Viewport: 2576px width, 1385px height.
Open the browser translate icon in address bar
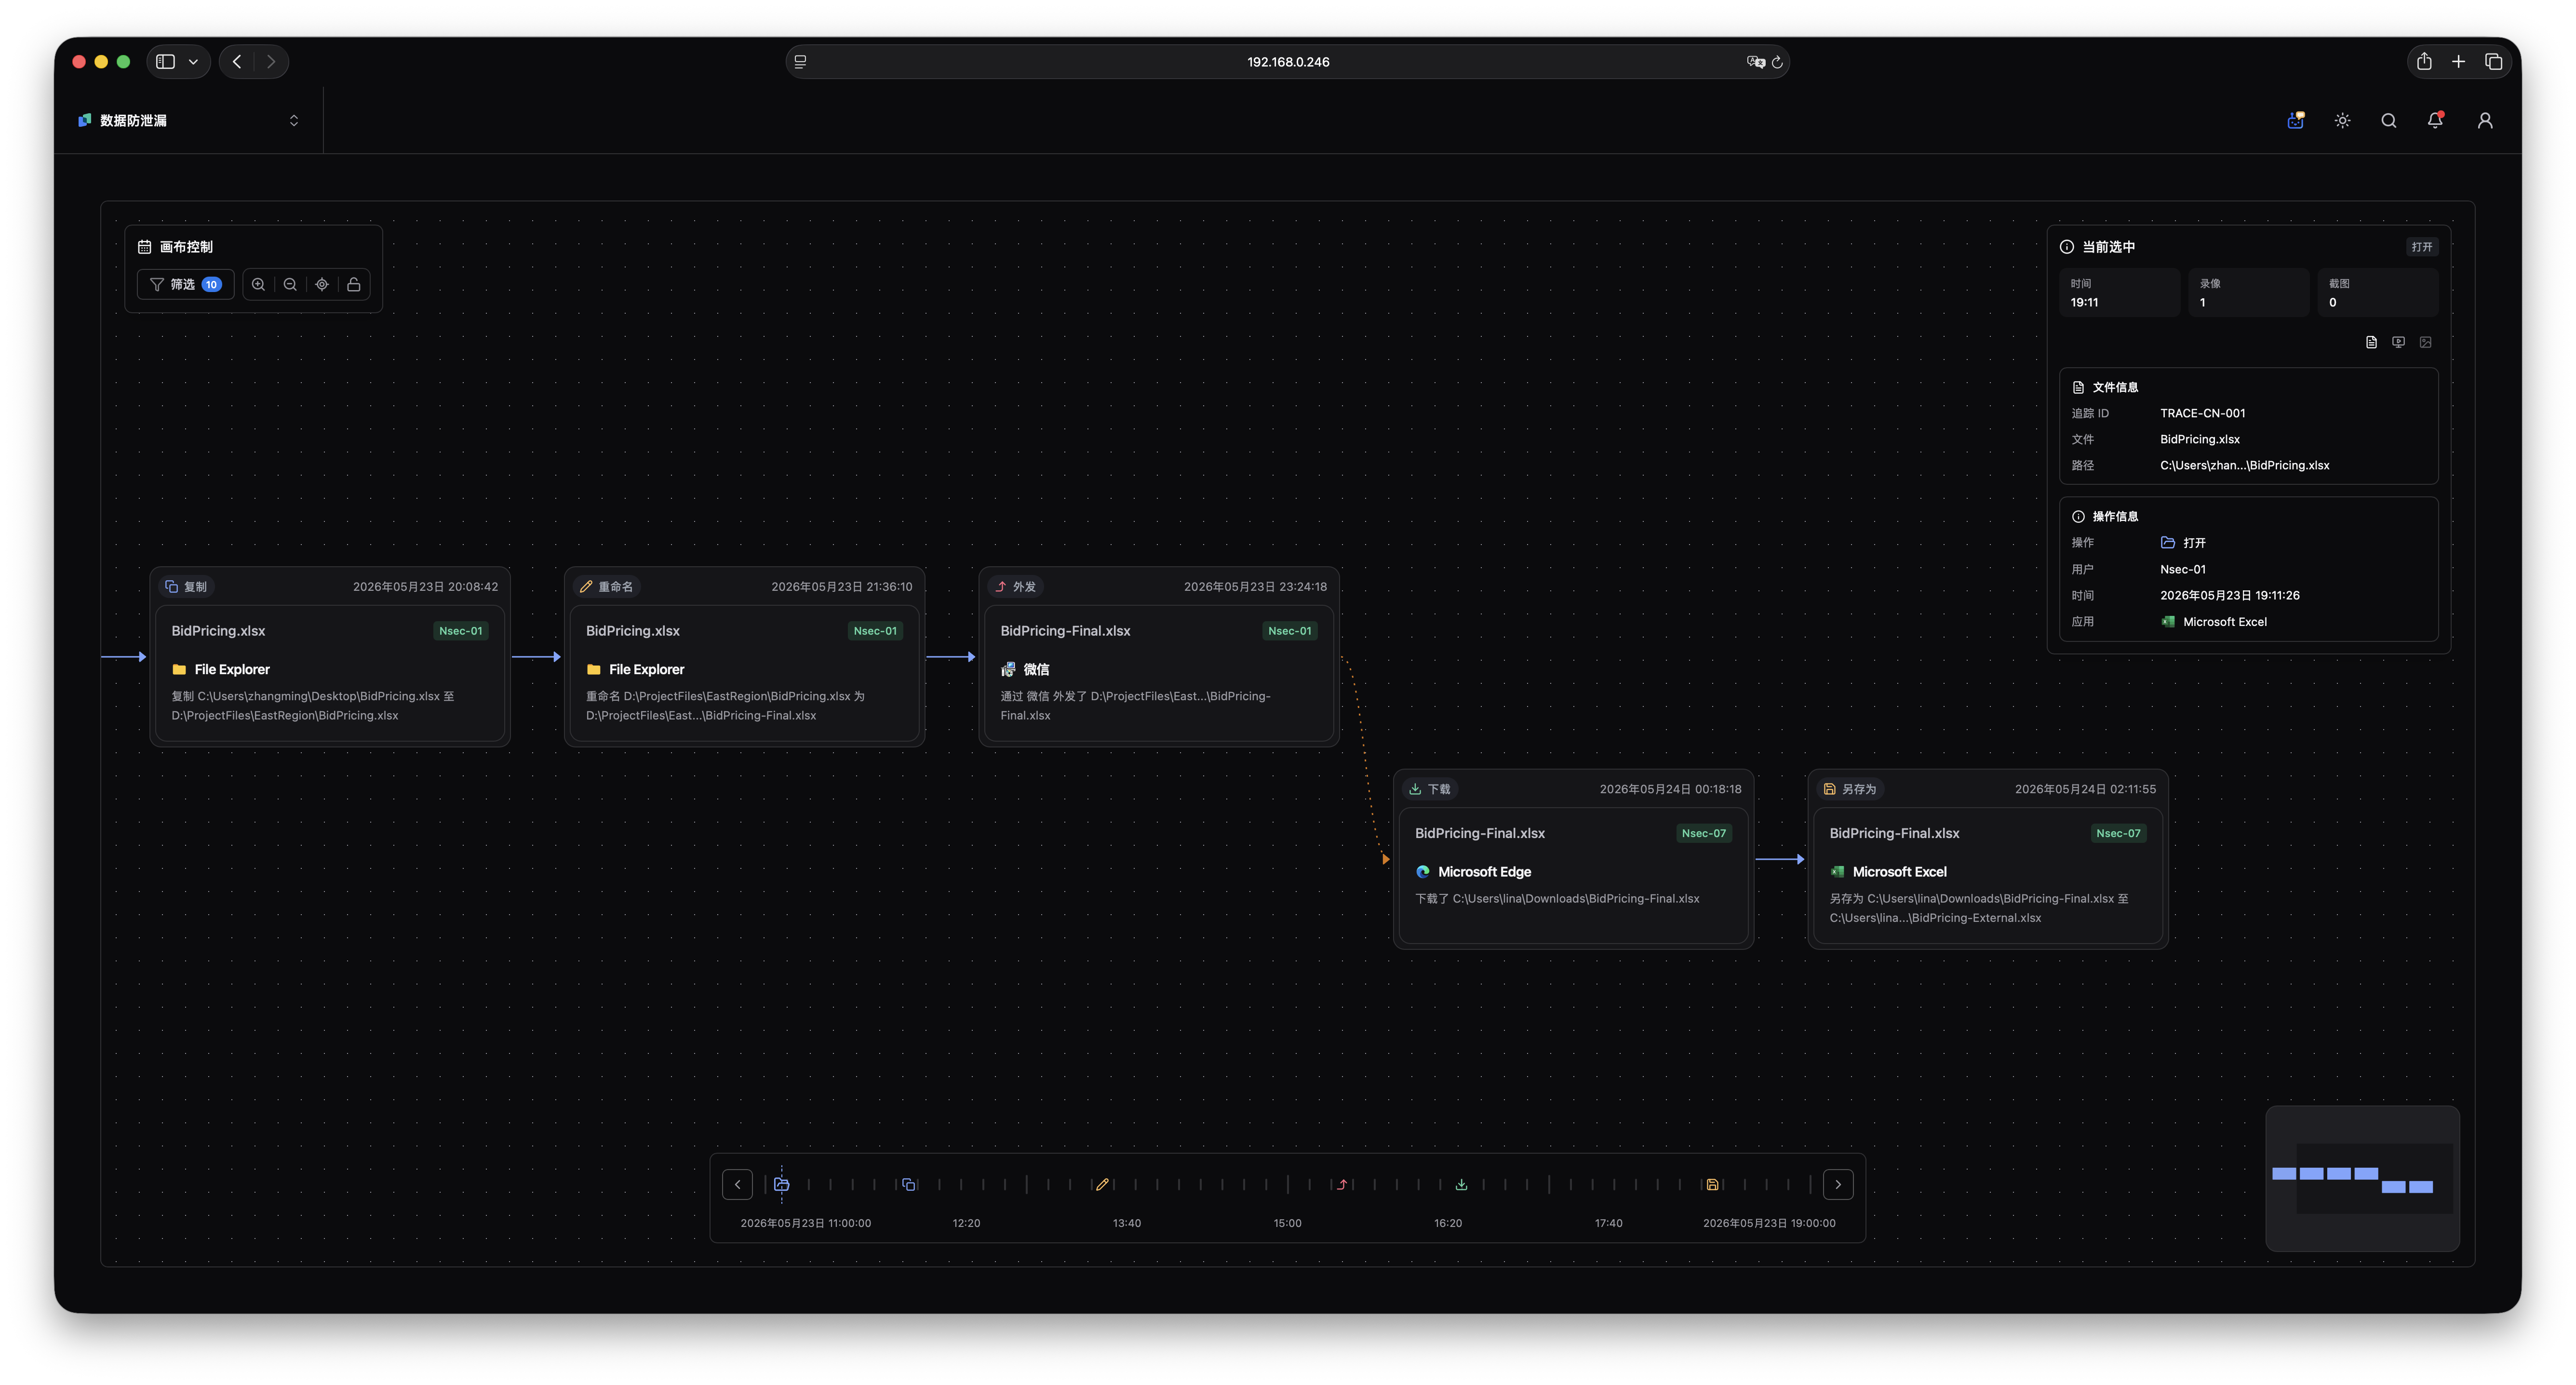[1755, 62]
